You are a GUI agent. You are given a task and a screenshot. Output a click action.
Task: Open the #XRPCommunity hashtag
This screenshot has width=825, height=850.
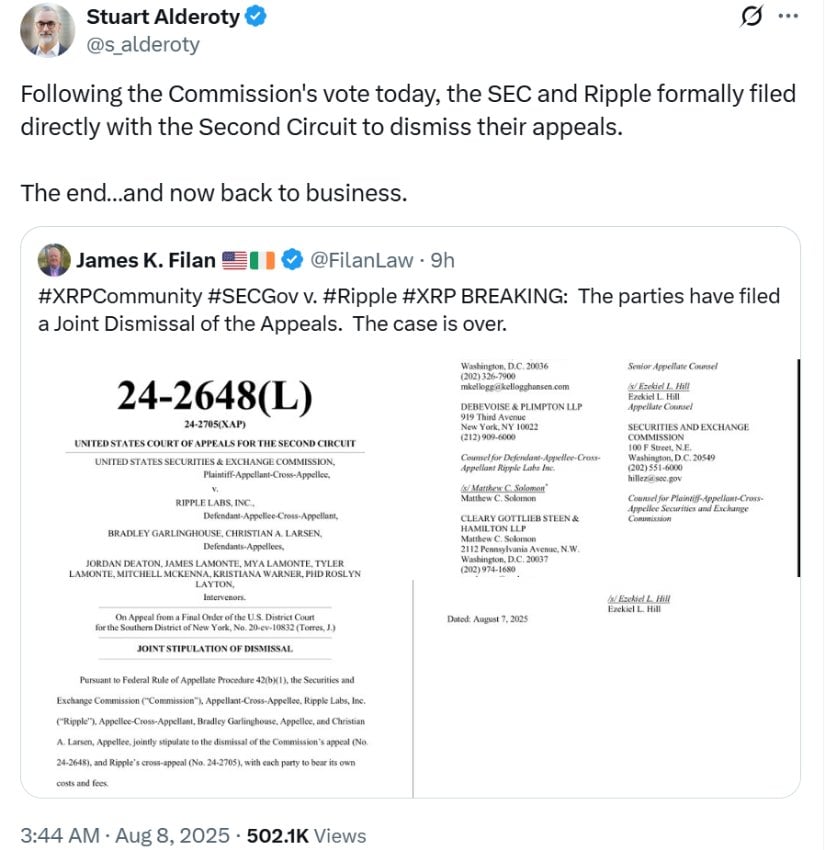point(120,297)
